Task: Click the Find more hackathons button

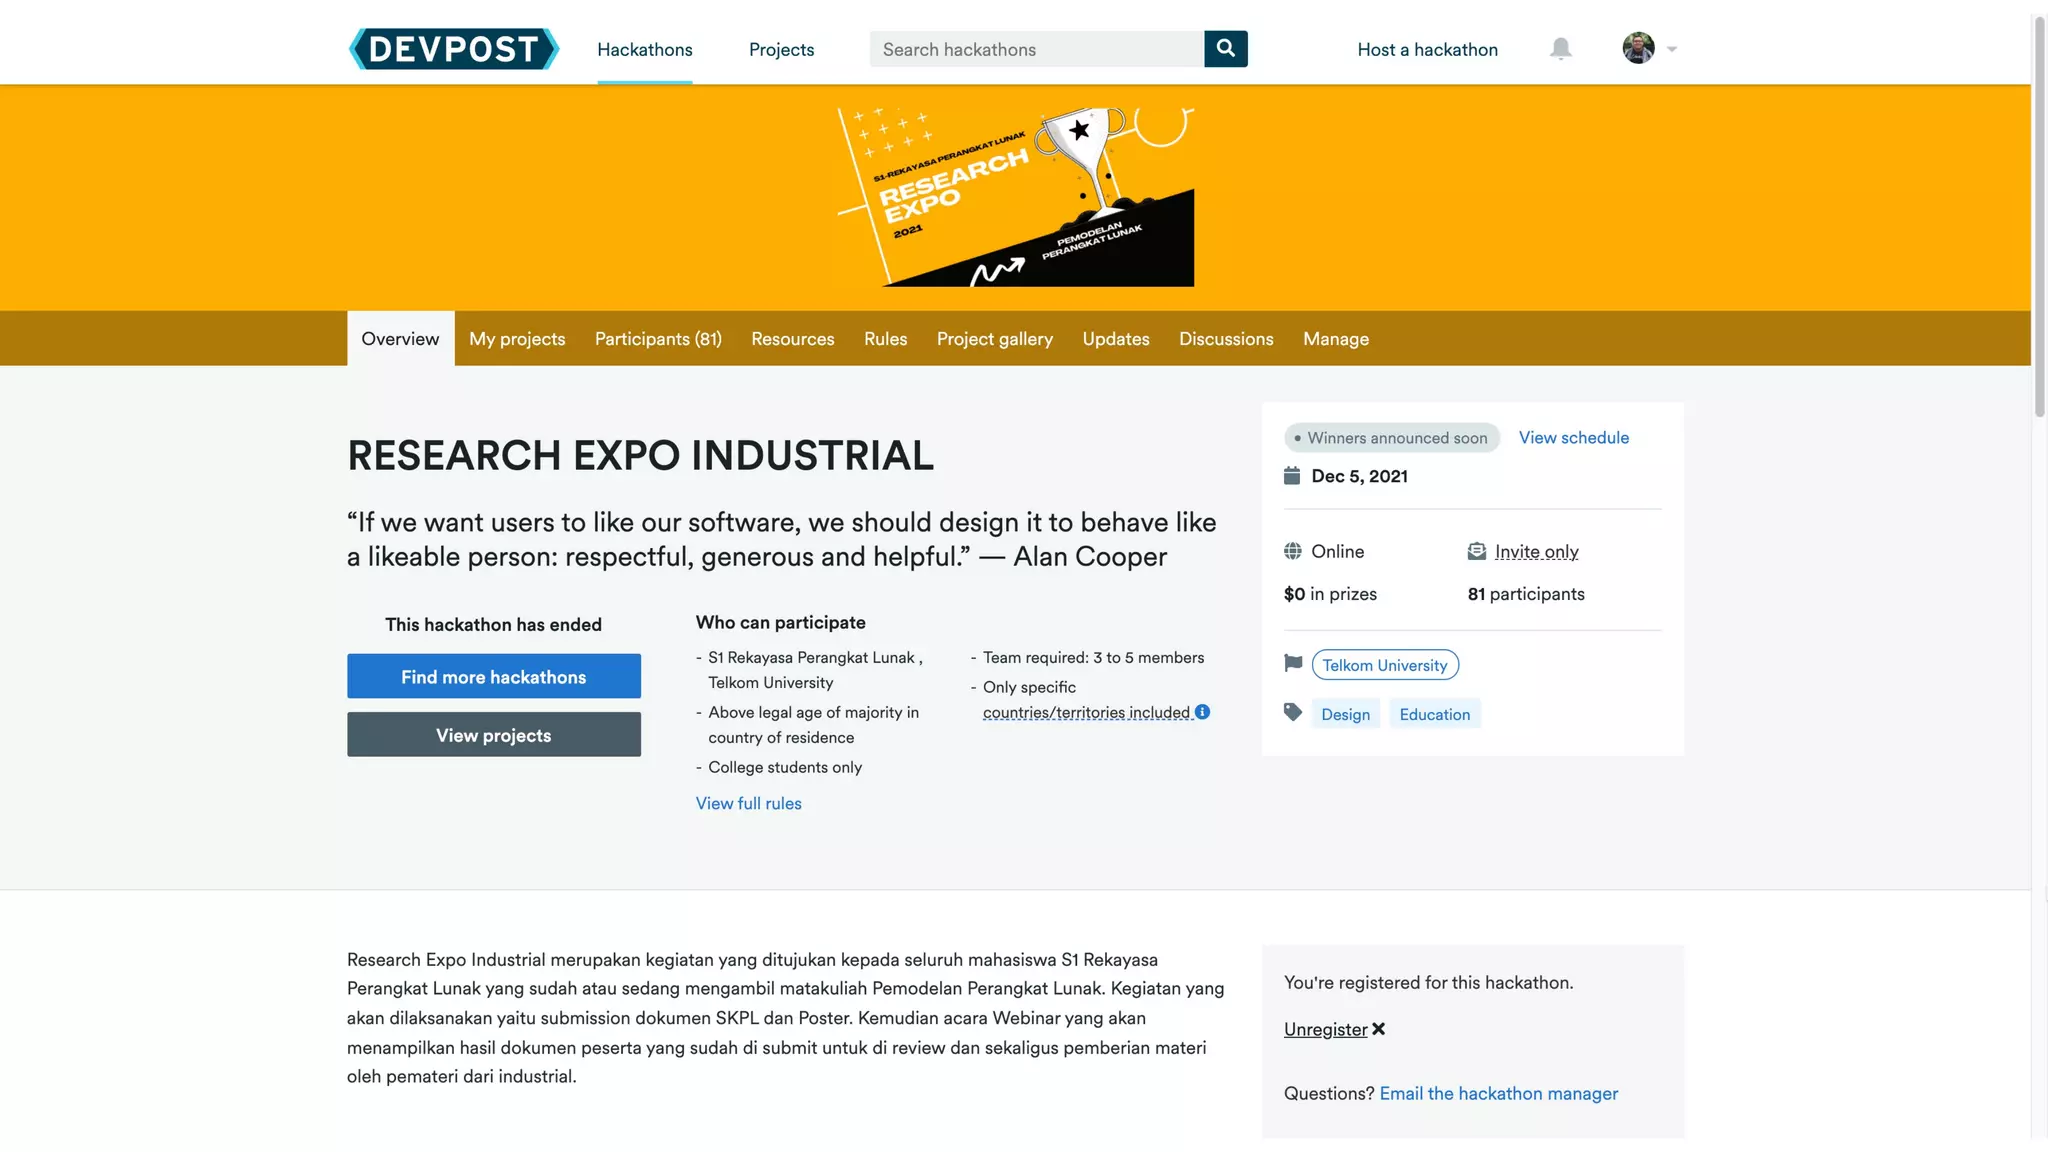Action: coord(493,677)
